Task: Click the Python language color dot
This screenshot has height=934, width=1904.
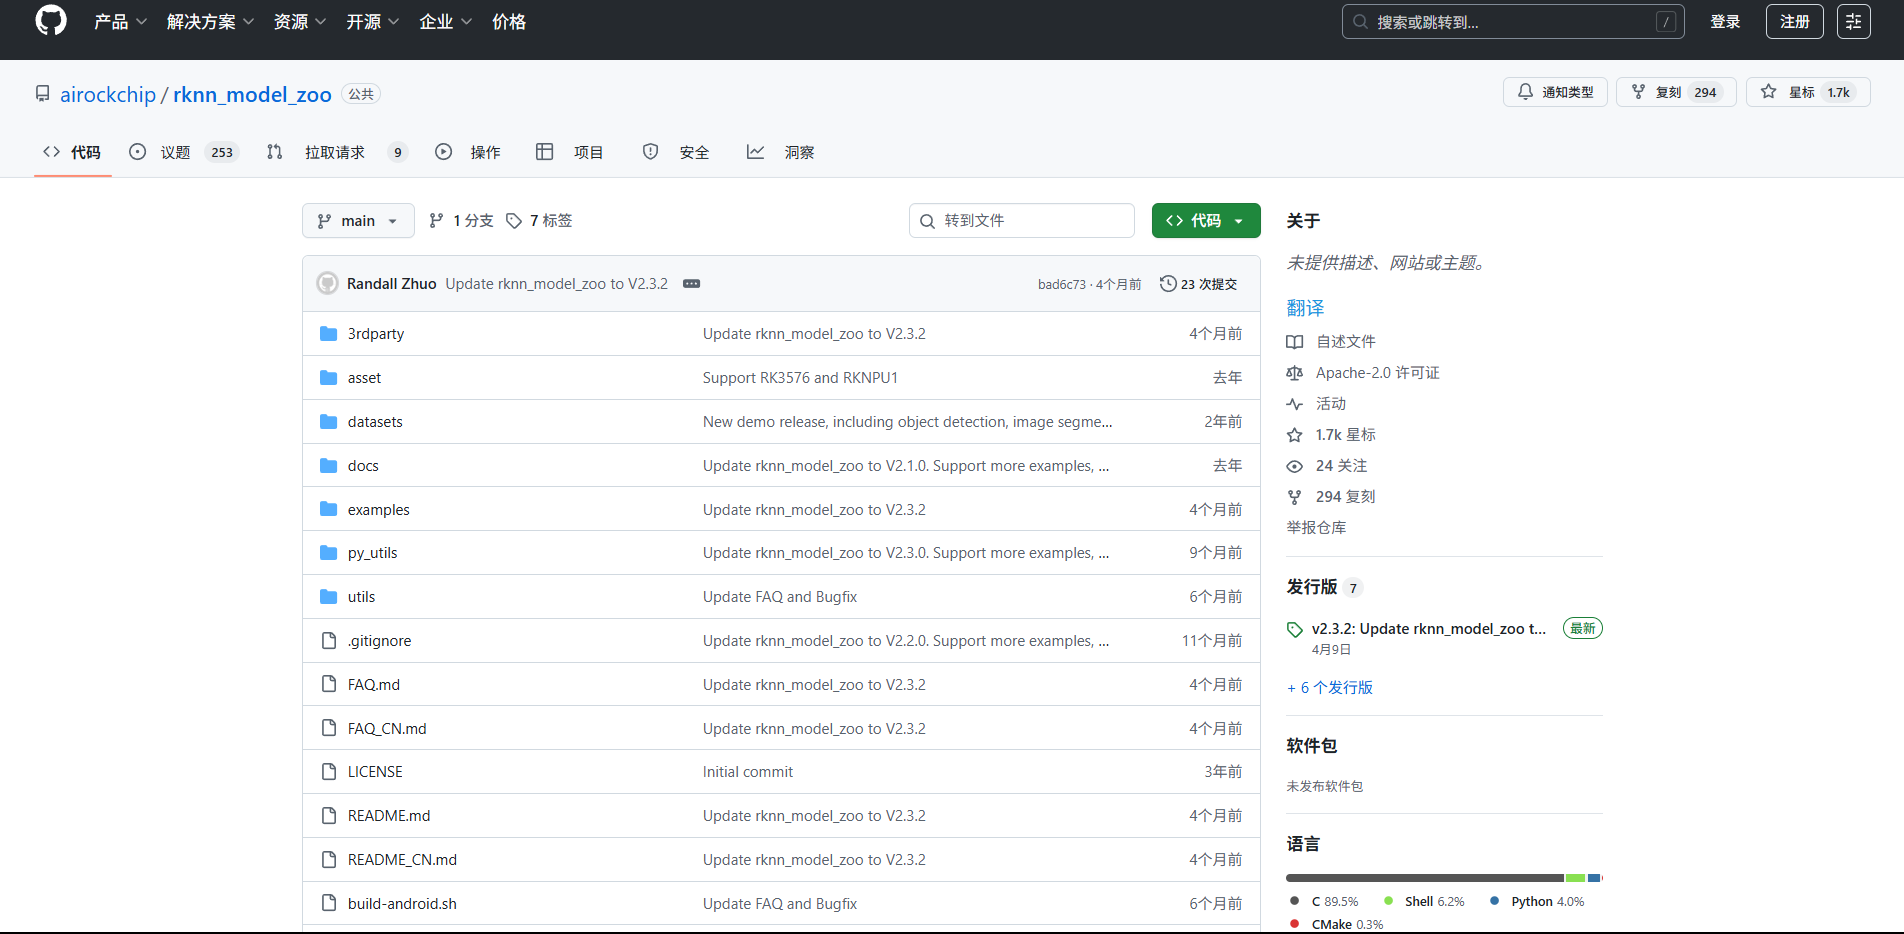Action: click(x=1495, y=901)
